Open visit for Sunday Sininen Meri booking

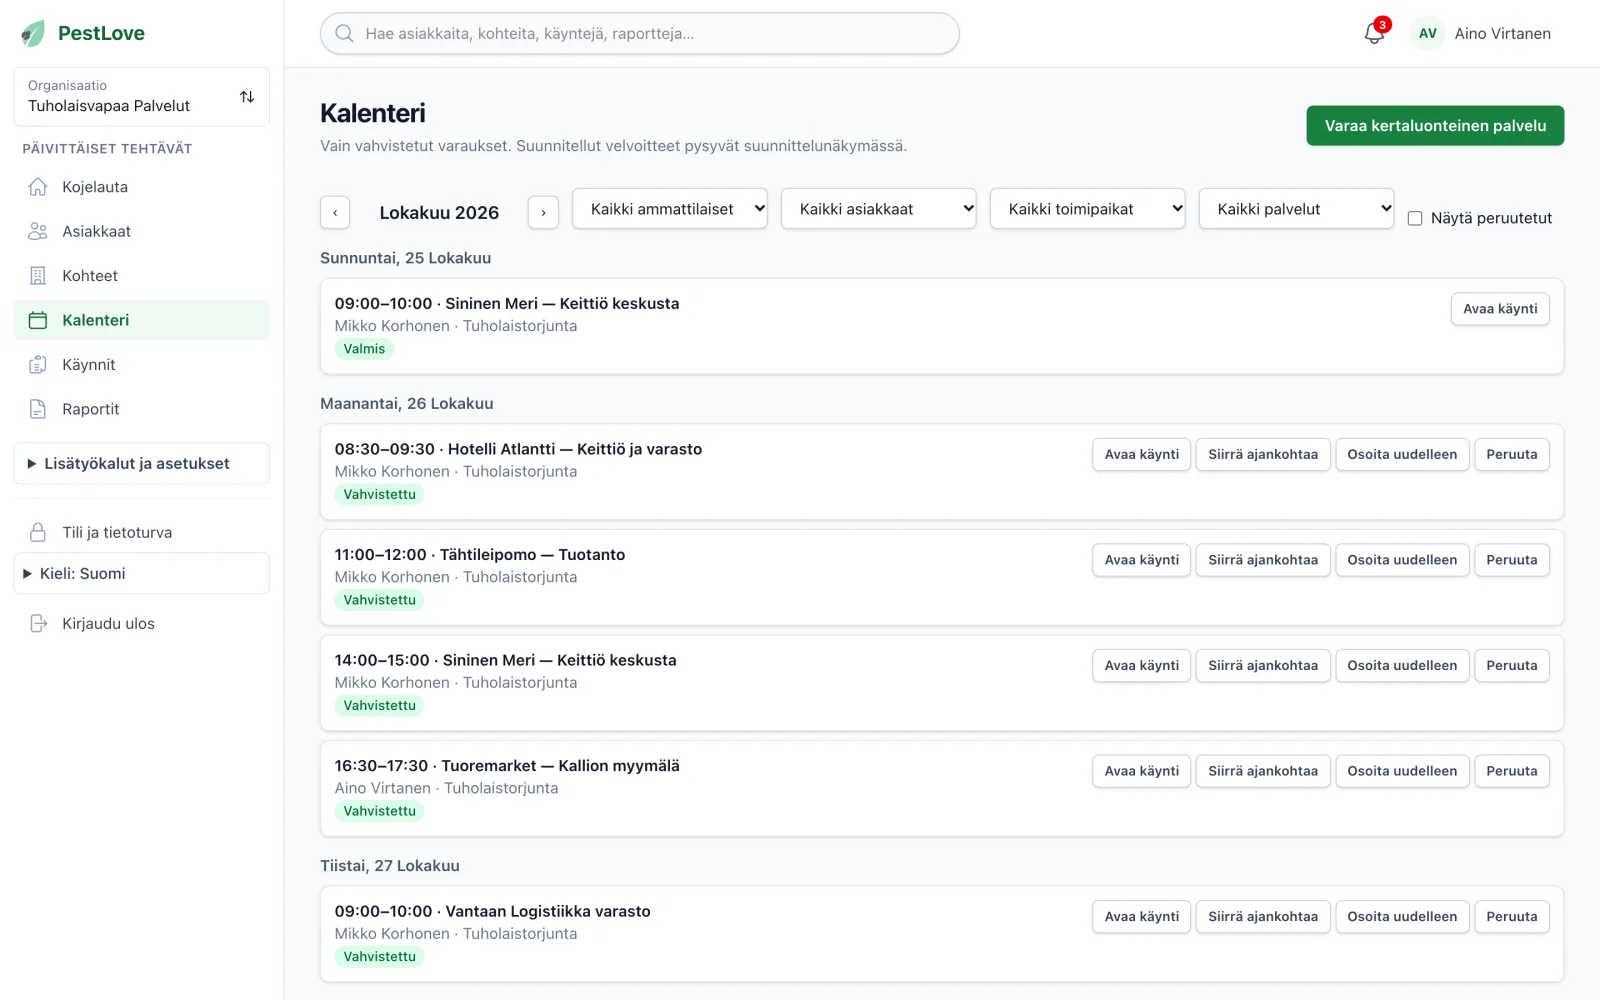1500,309
